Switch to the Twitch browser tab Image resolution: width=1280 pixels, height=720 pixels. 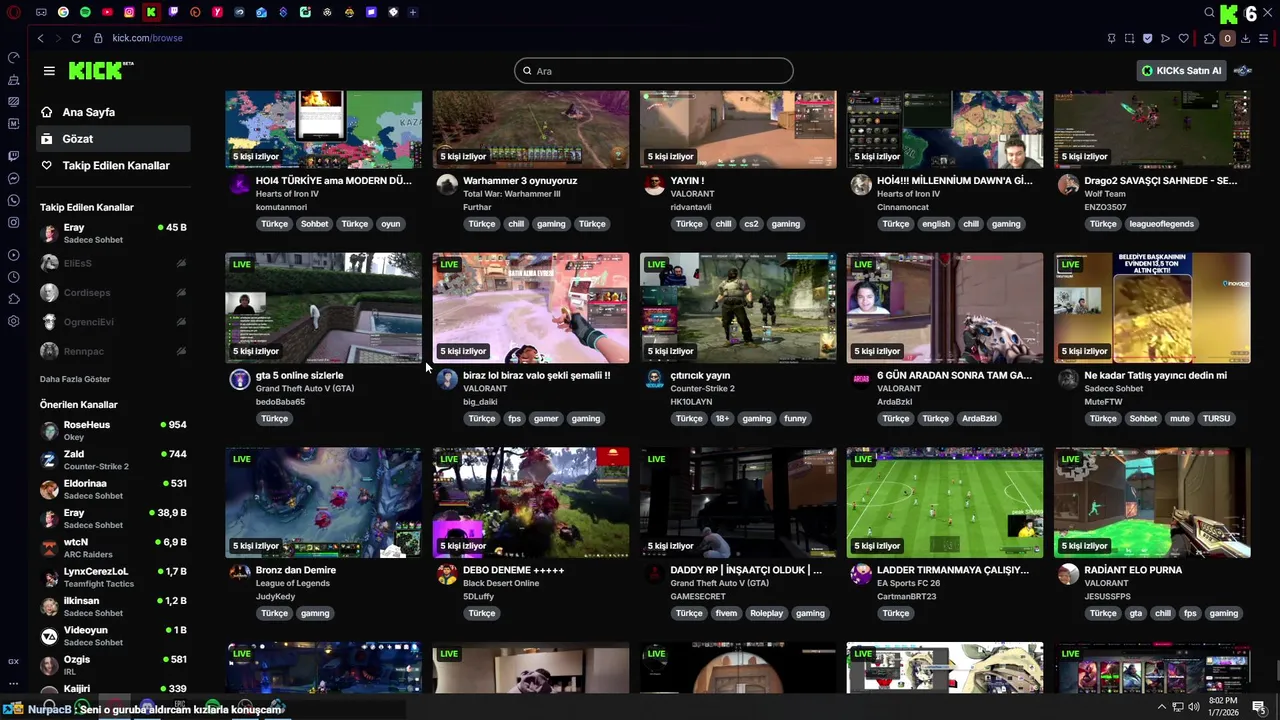tap(173, 12)
